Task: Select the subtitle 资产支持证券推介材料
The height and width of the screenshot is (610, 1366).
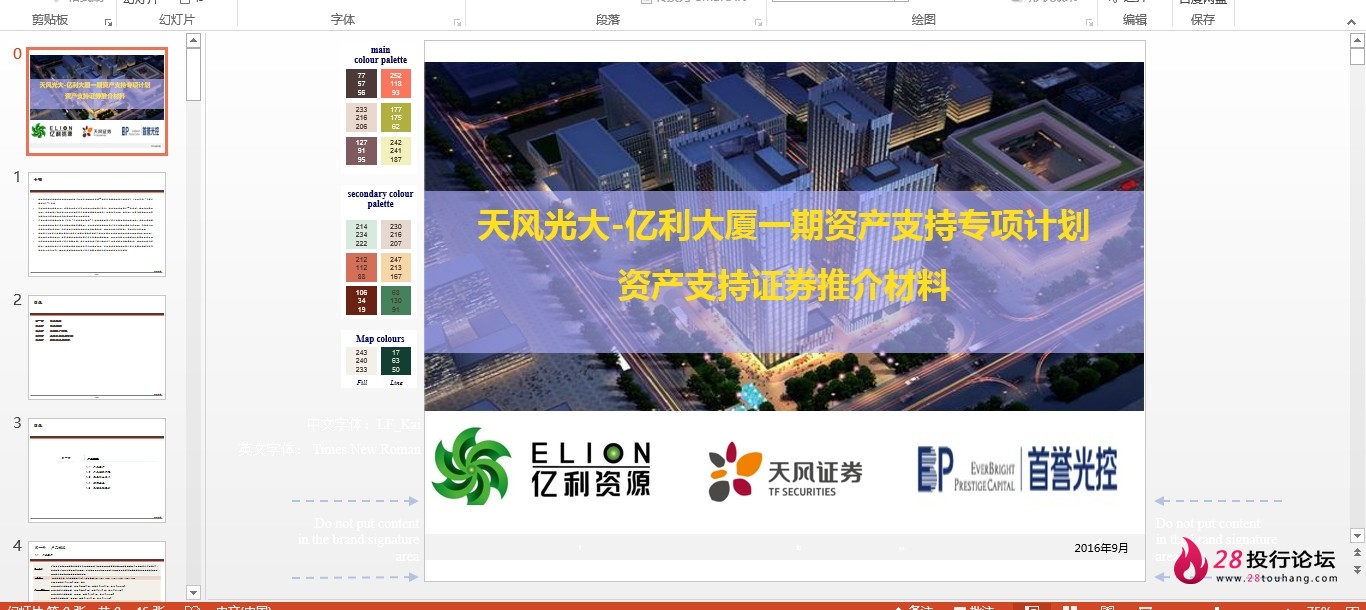Action: (783, 286)
